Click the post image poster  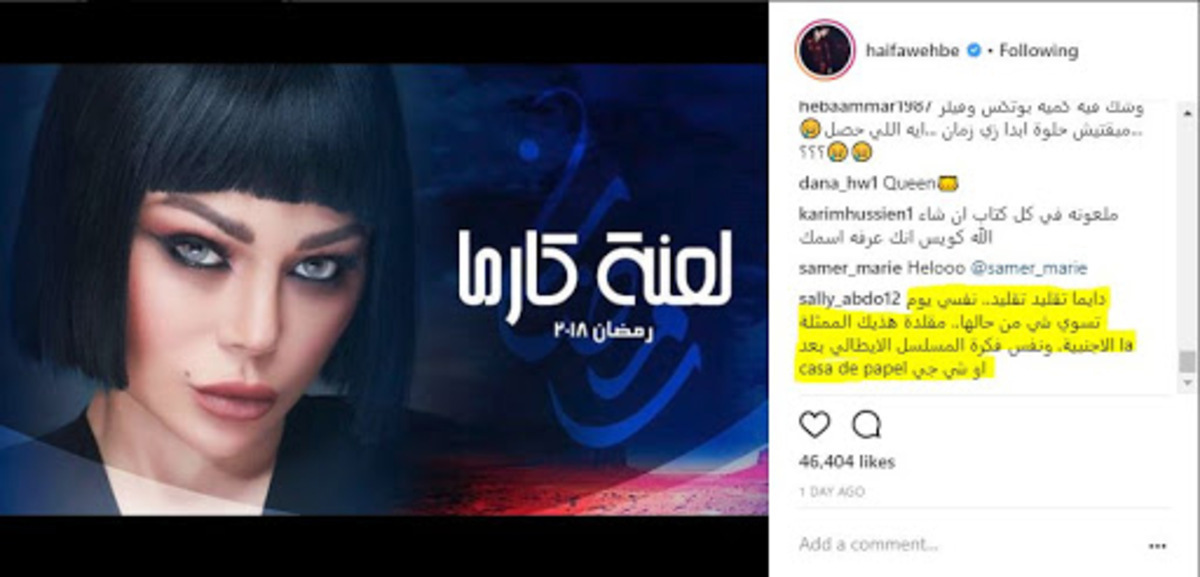tap(384, 289)
